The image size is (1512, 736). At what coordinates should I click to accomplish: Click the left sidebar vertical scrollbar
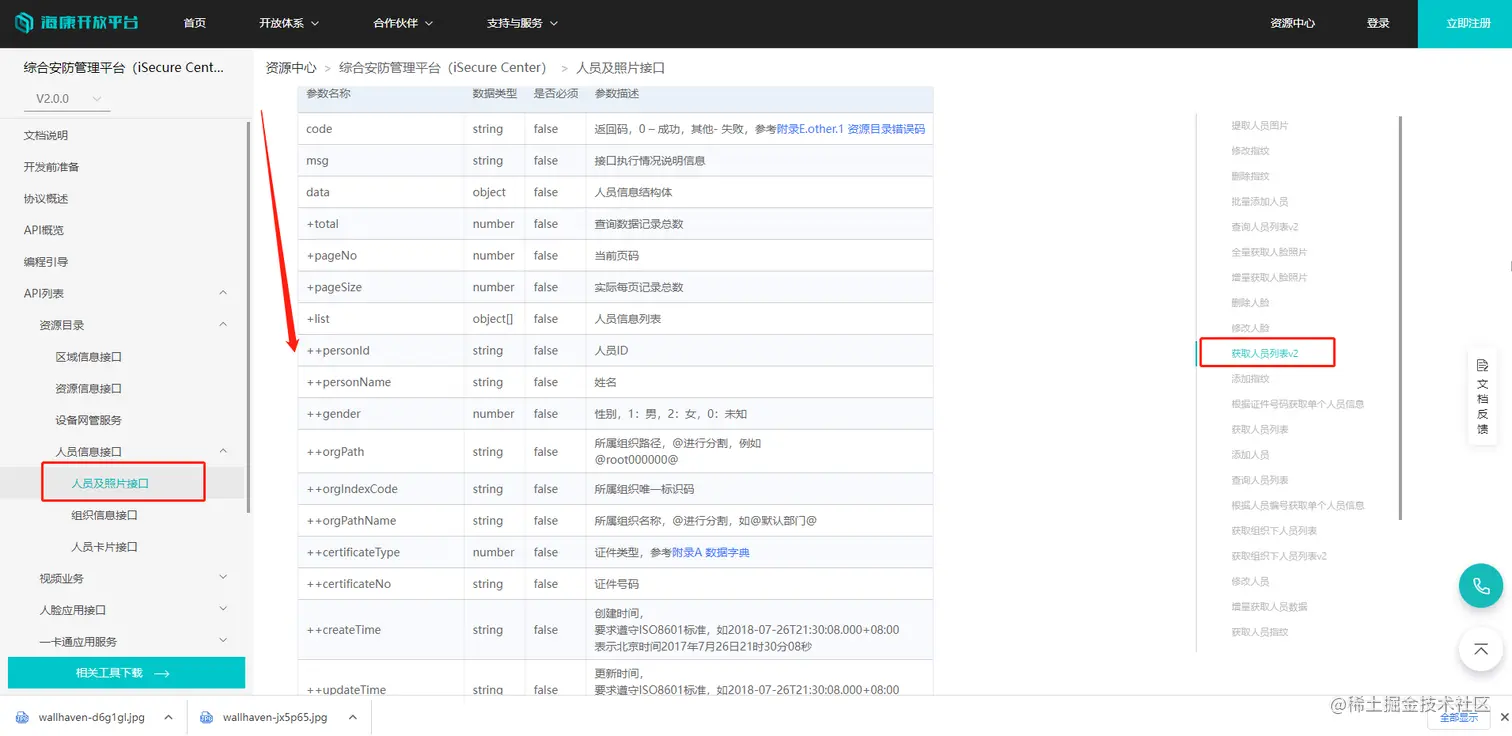(248, 316)
